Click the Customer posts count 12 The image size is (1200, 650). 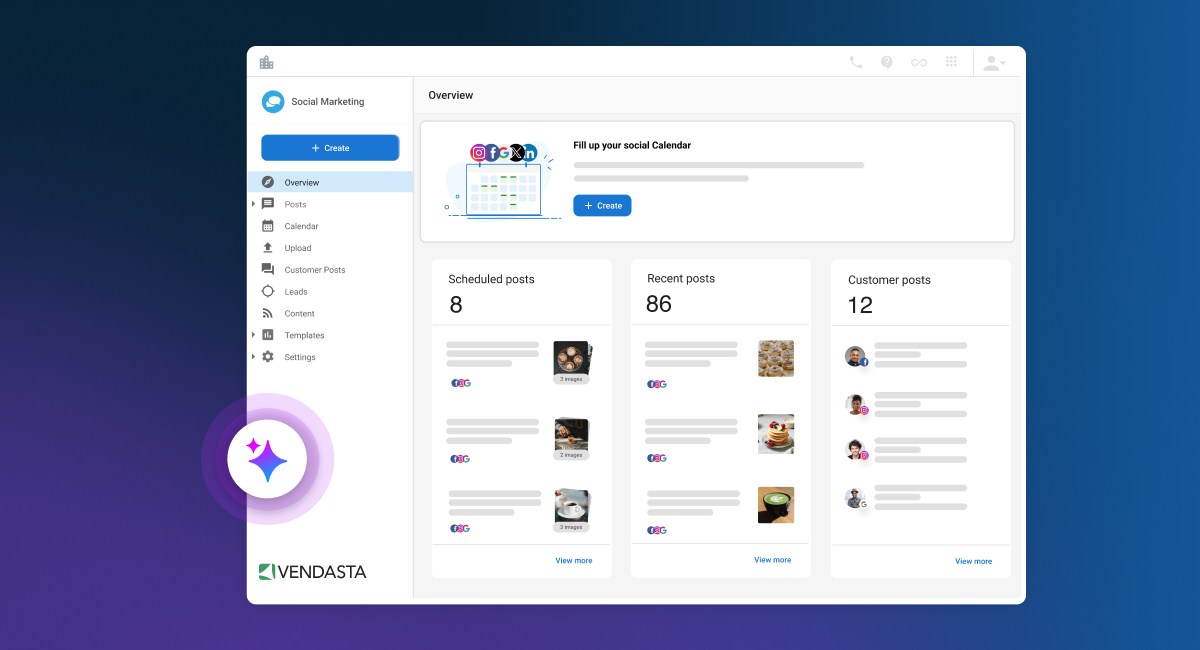(x=860, y=305)
